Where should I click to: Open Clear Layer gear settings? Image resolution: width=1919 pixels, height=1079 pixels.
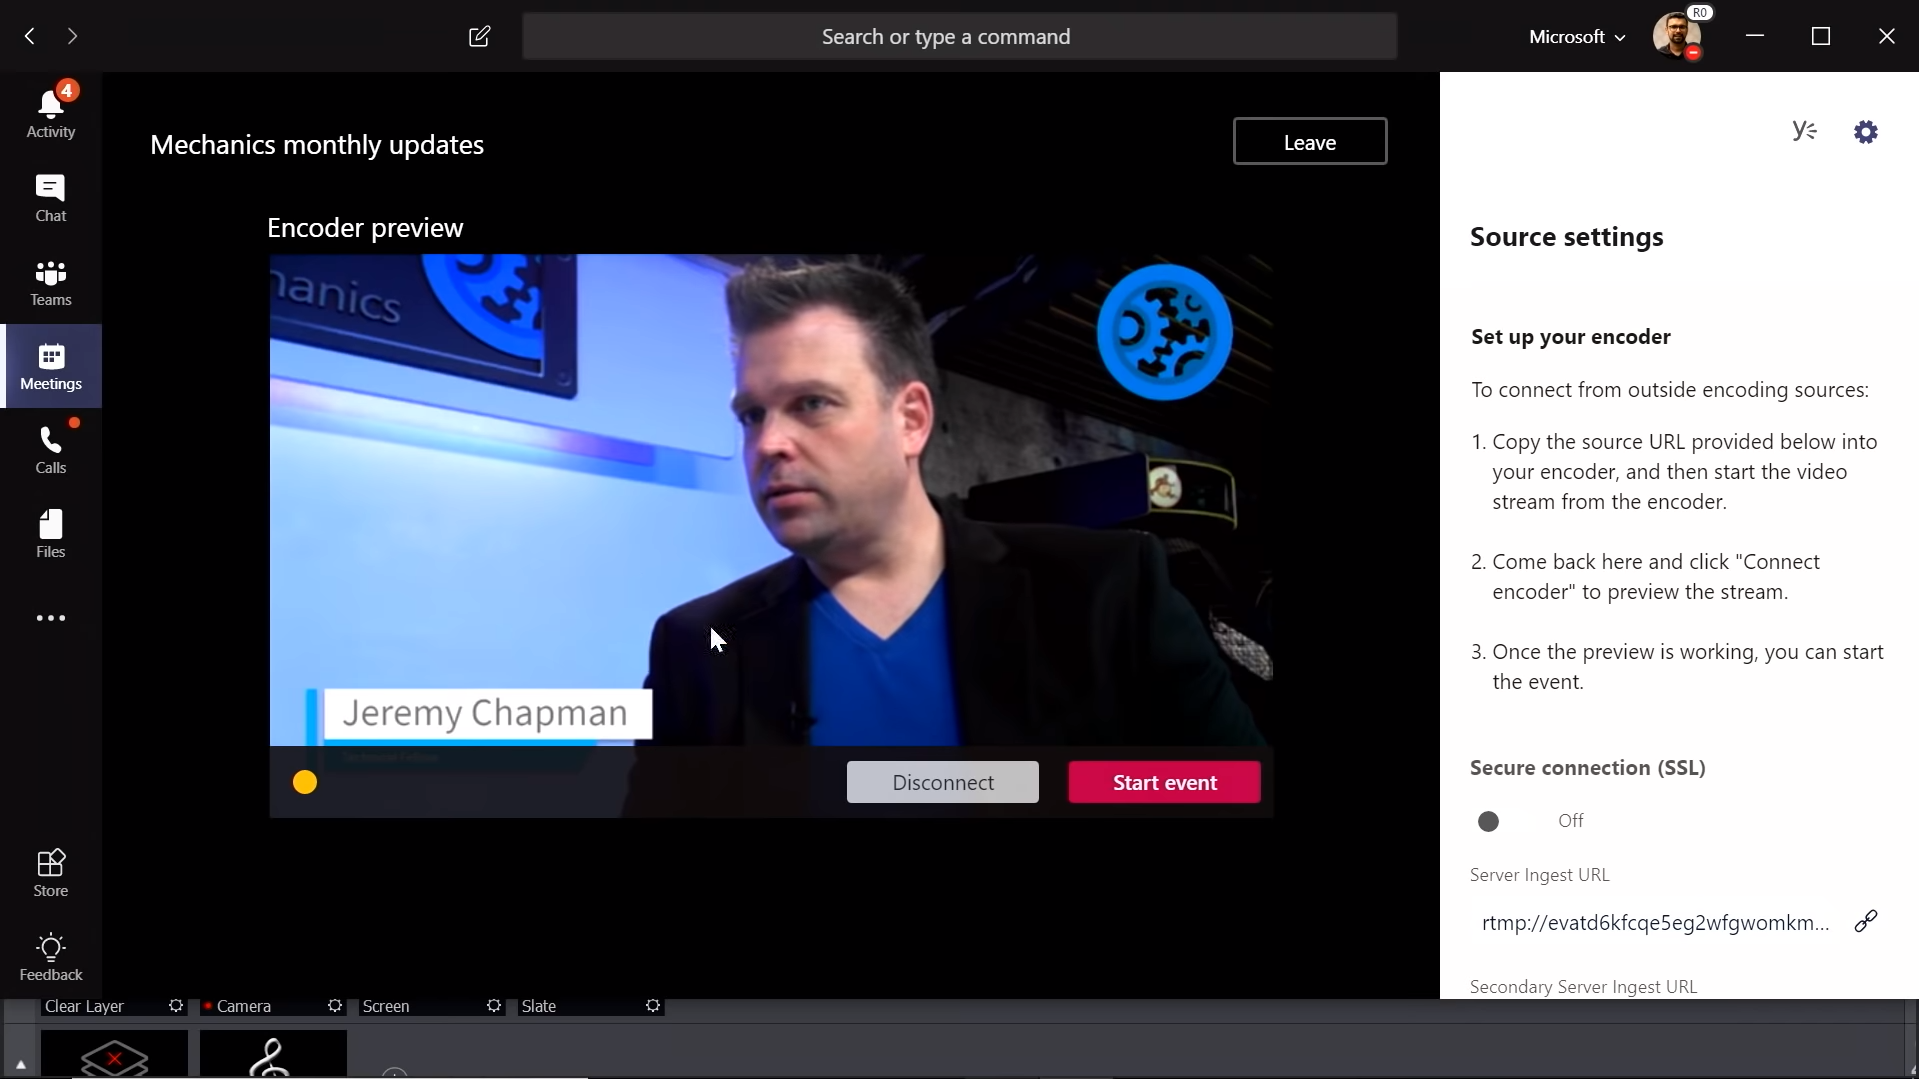pyautogui.click(x=176, y=1006)
